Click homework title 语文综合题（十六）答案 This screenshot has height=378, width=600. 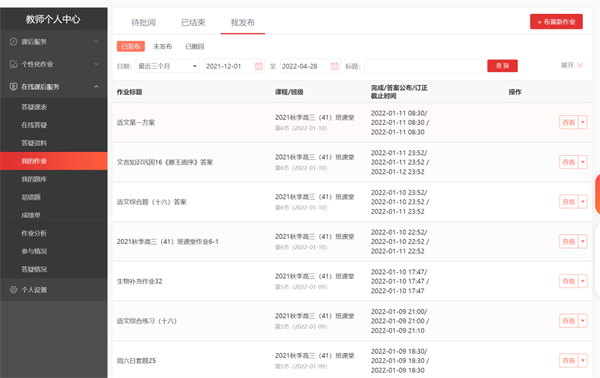tap(152, 202)
